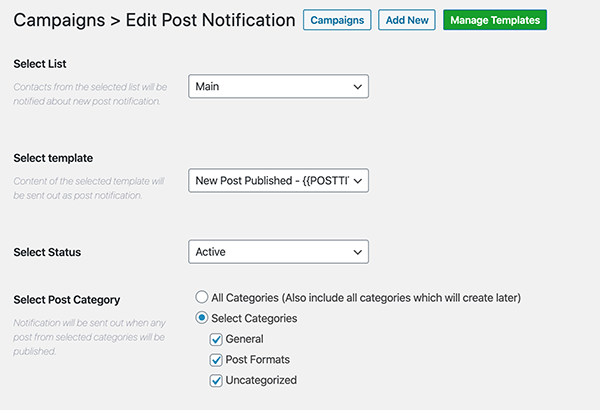The height and width of the screenshot is (410, 600).
Task: Click the 'Select Post Category' field label
Action: 65,300
